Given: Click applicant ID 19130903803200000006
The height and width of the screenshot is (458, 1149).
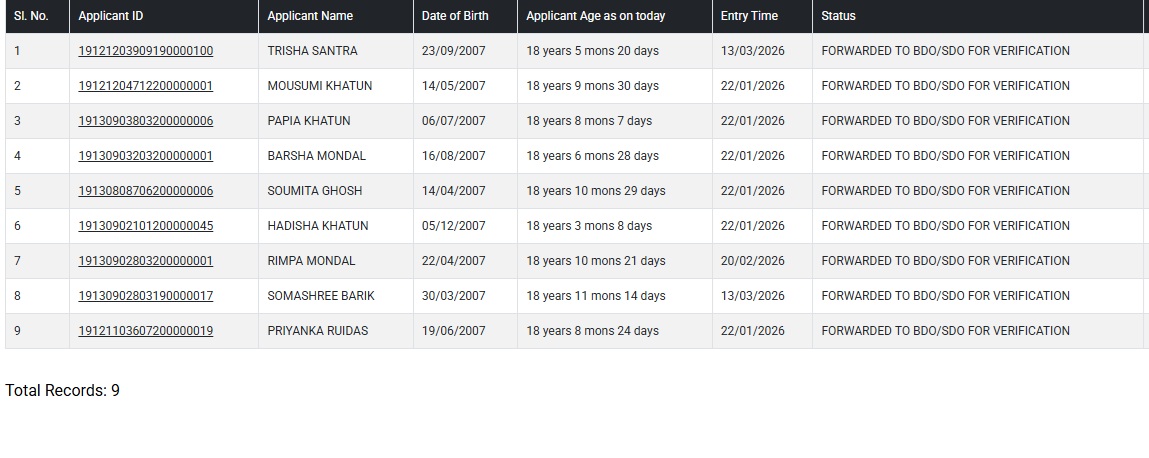Looking at the screenshot, I should click(x=145, y=121).
